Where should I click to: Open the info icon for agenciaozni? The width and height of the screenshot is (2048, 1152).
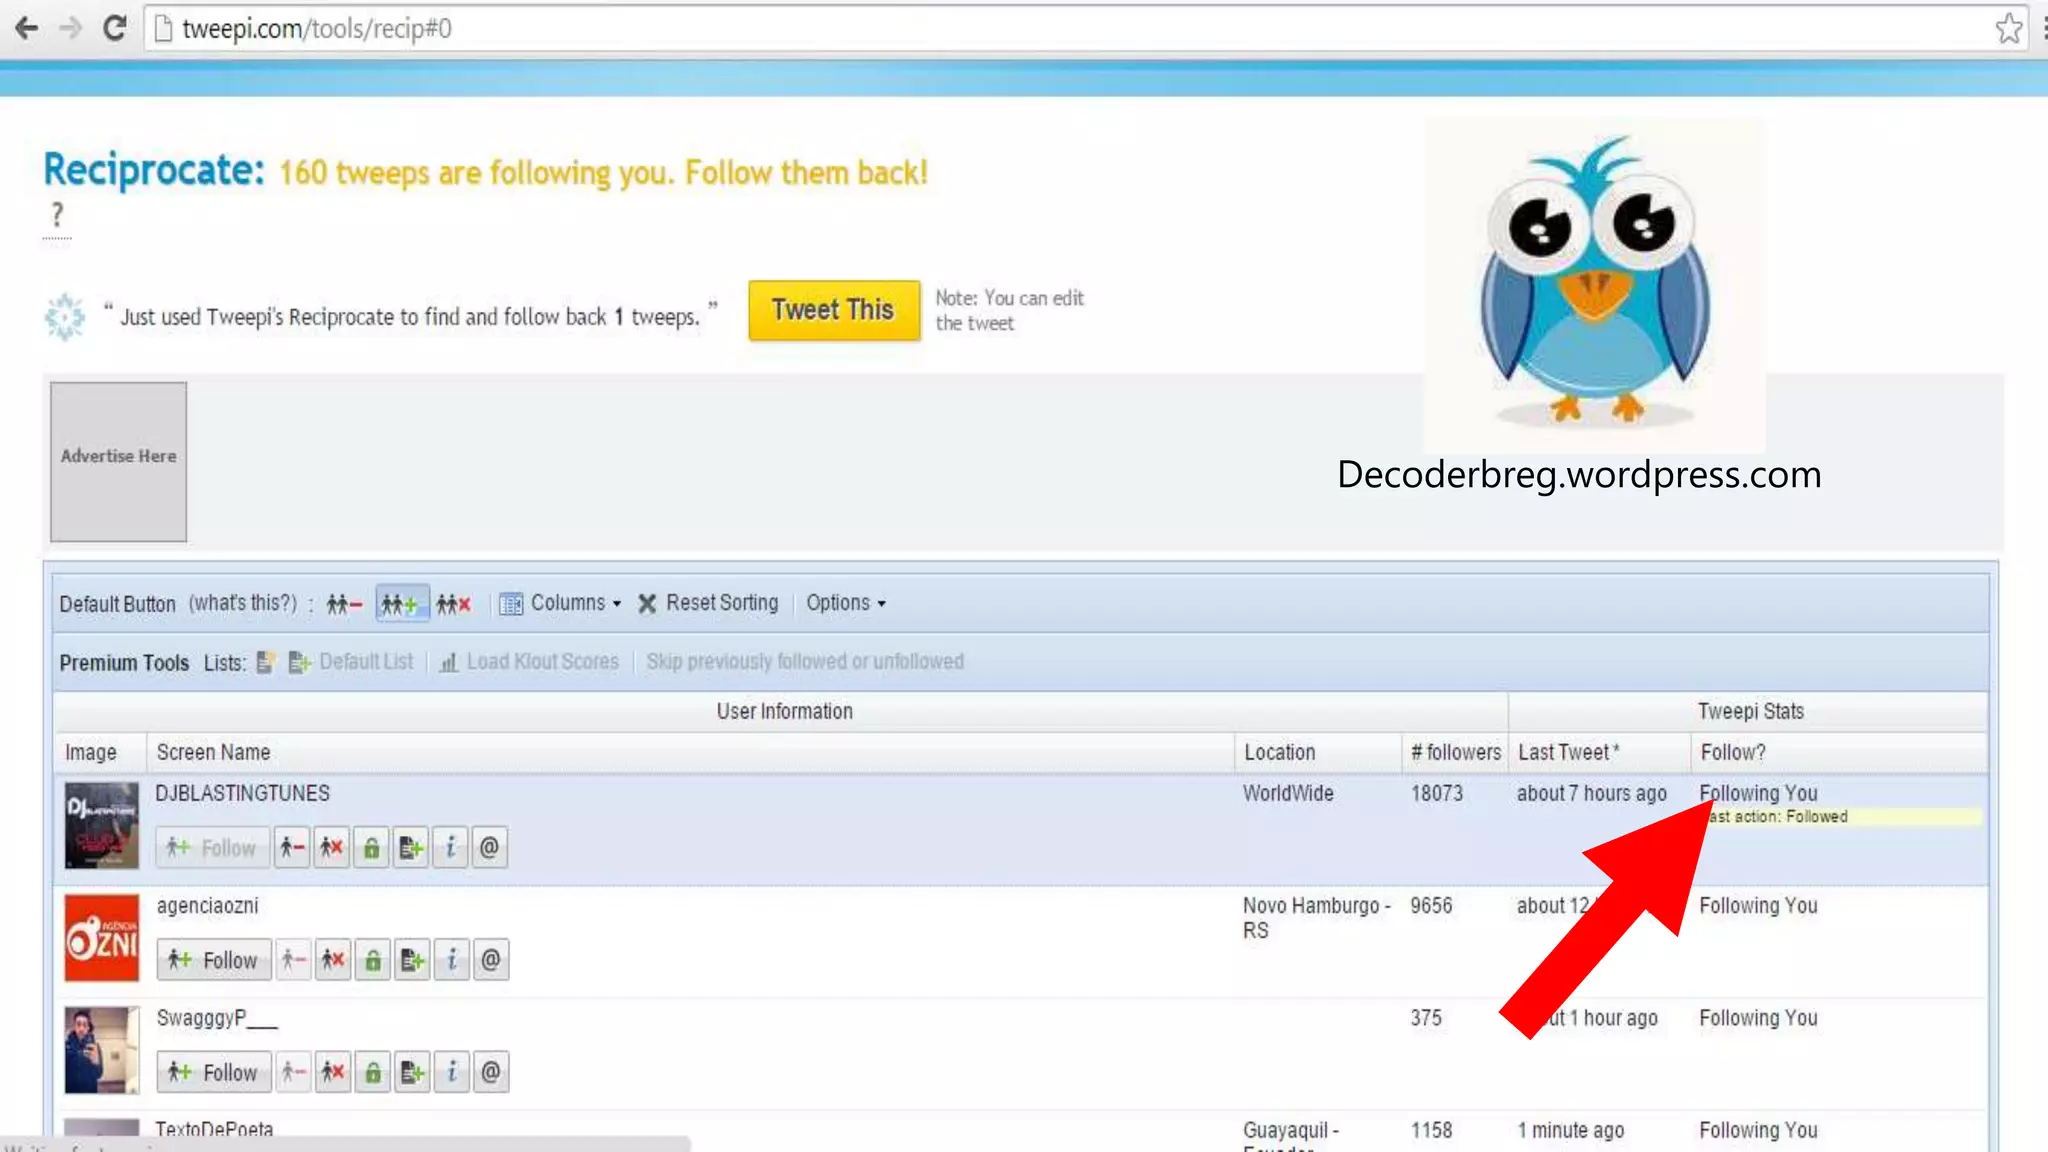(451, 960)
